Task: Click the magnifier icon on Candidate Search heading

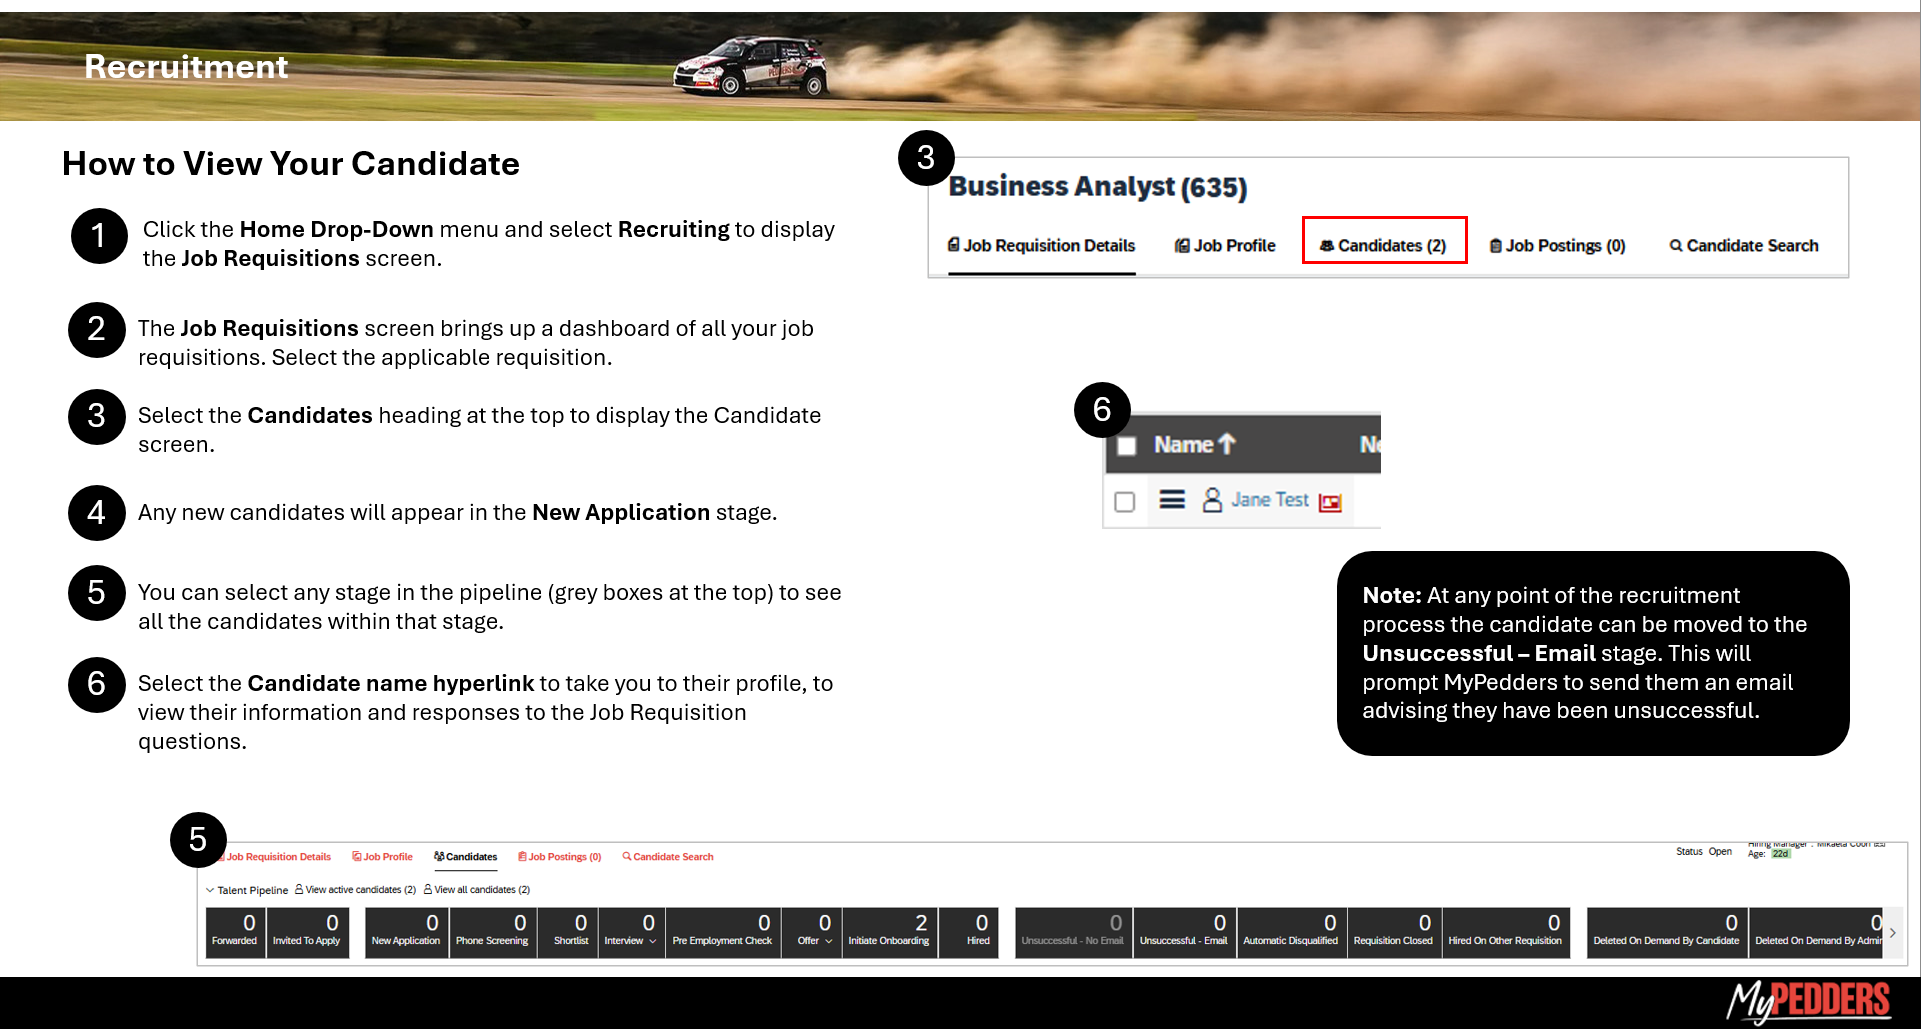Action: (x=1675, y=246)
